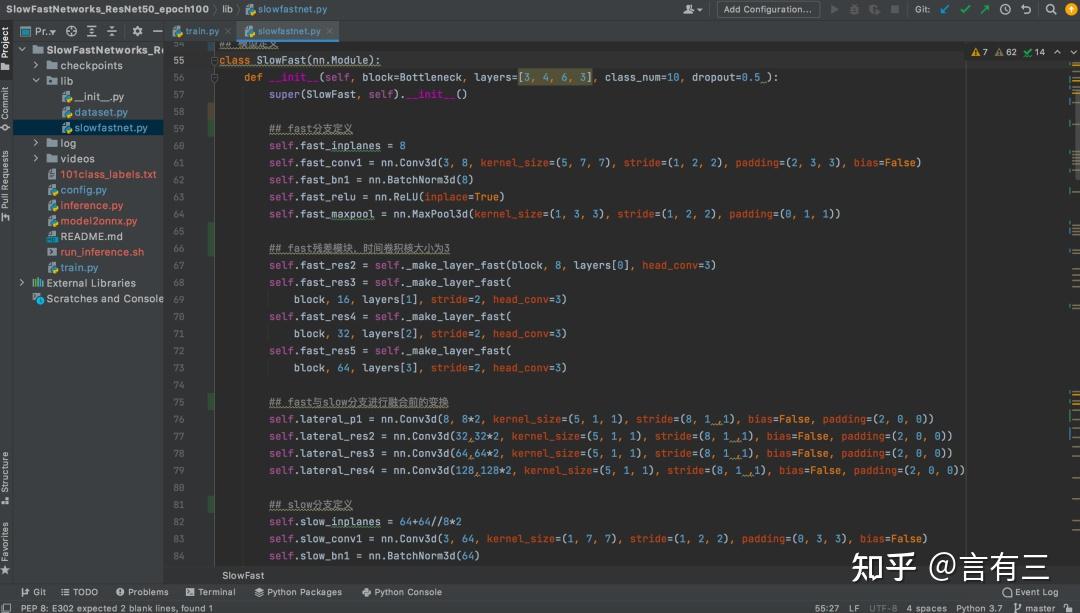1080x613 pixels.
Task: Collapse all in the Project tree
Action: [111, 31]
